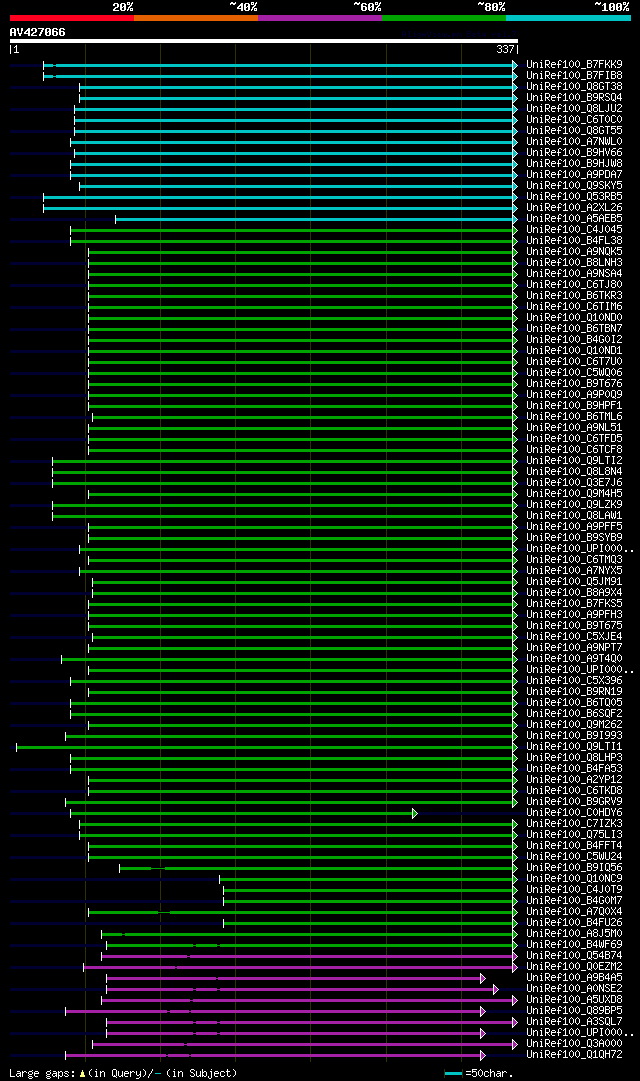Select the UniRef100_C0HDY6 label
Image resolution: width=640 pixels, height=1081 pixels.
(574, 814)
